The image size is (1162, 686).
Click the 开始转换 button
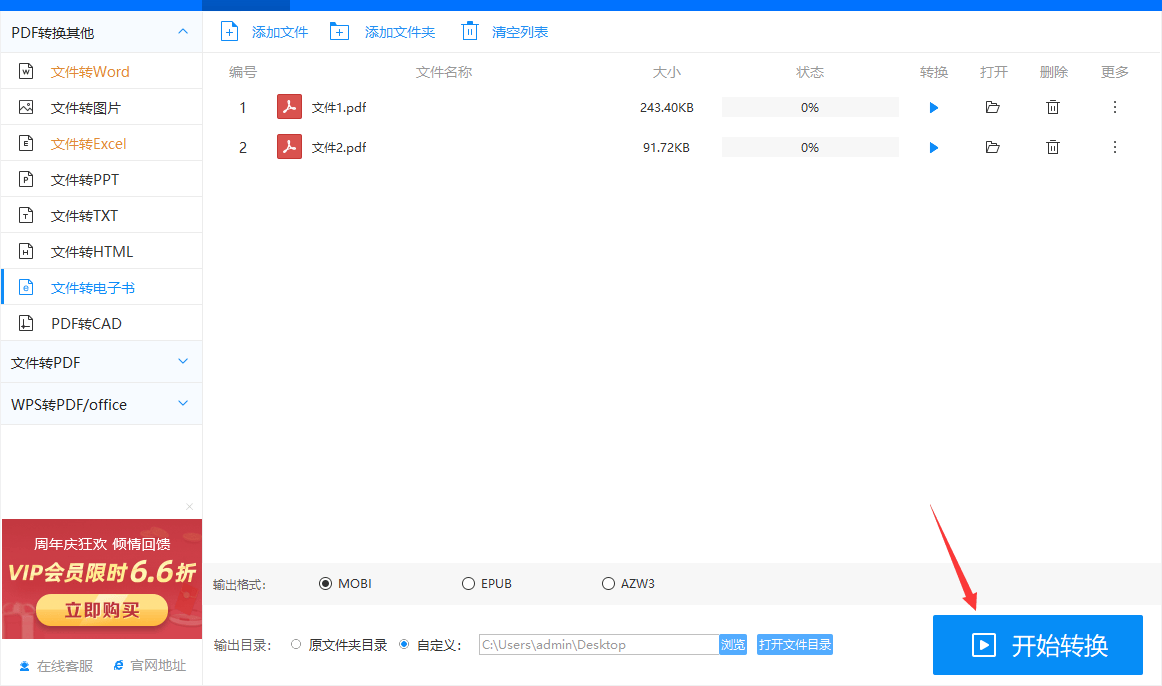point(1037,645)
